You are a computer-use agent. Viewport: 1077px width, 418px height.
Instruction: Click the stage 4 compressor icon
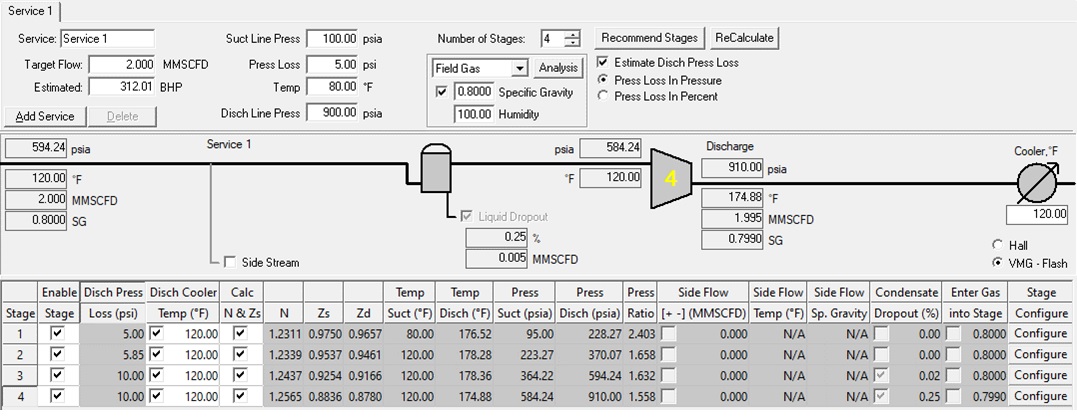pyautogui.click(x=672, y=179)
